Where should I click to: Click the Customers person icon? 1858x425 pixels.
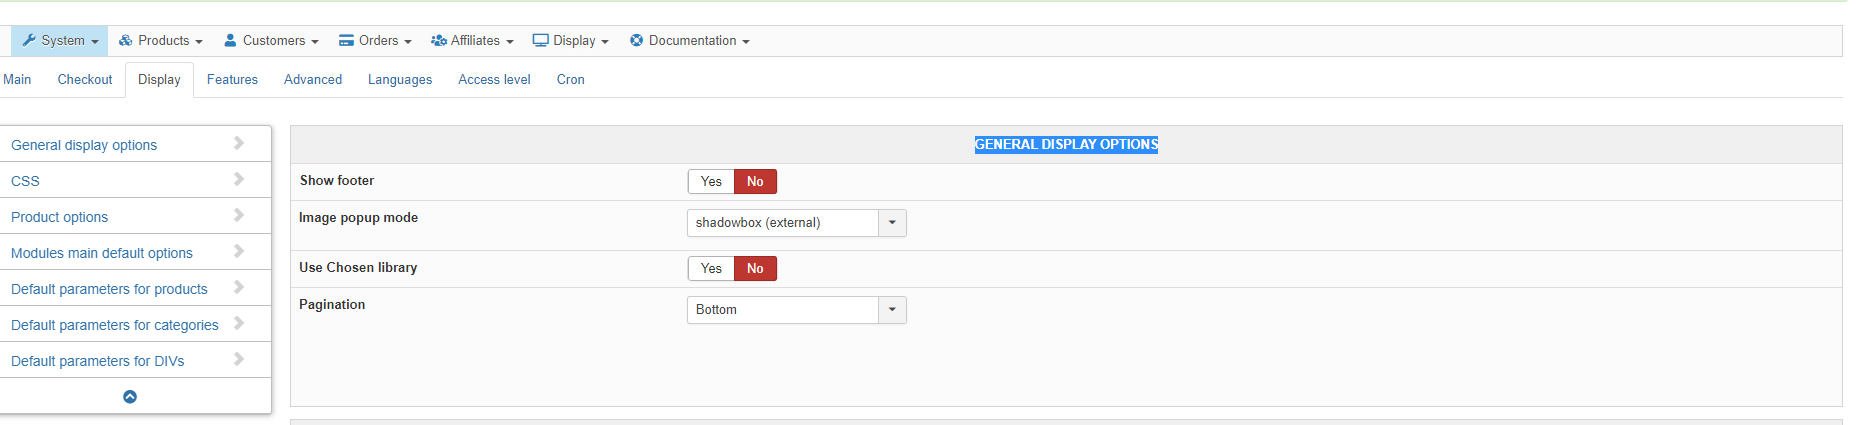coord(230,41)
